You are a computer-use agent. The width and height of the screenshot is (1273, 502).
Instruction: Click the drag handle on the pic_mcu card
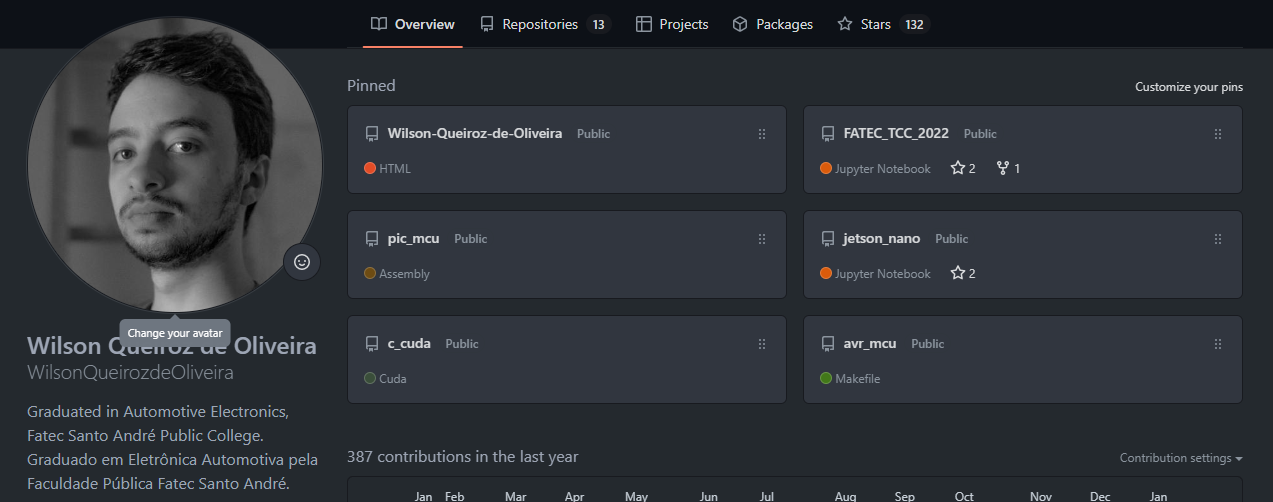[x=762, y=239]
